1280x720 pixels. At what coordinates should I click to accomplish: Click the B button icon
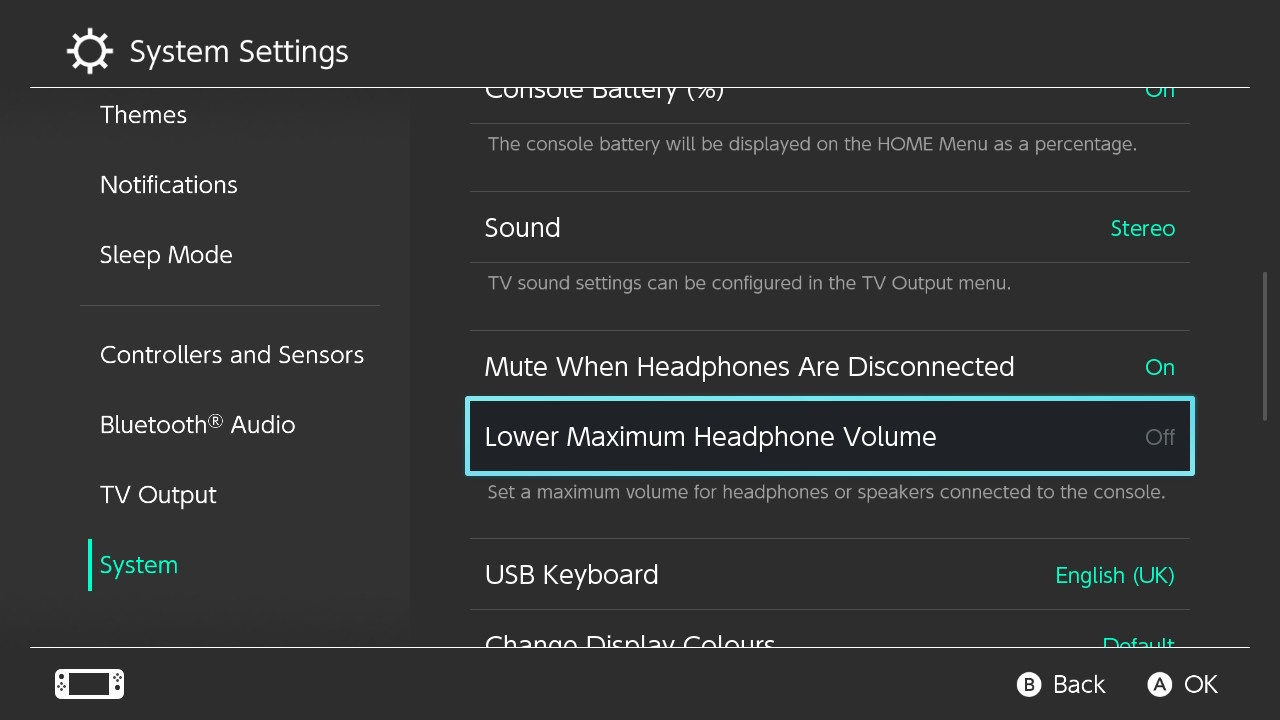click(x=1029, y=684)
